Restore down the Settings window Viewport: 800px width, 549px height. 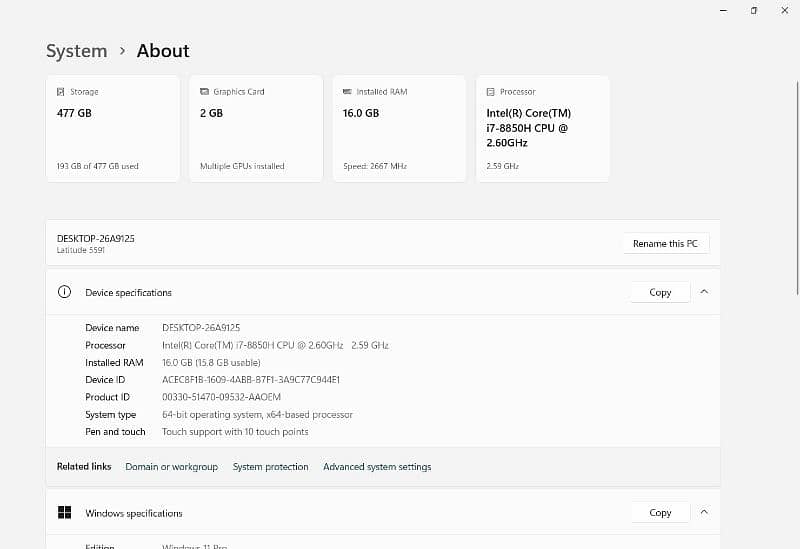(754, 10)
